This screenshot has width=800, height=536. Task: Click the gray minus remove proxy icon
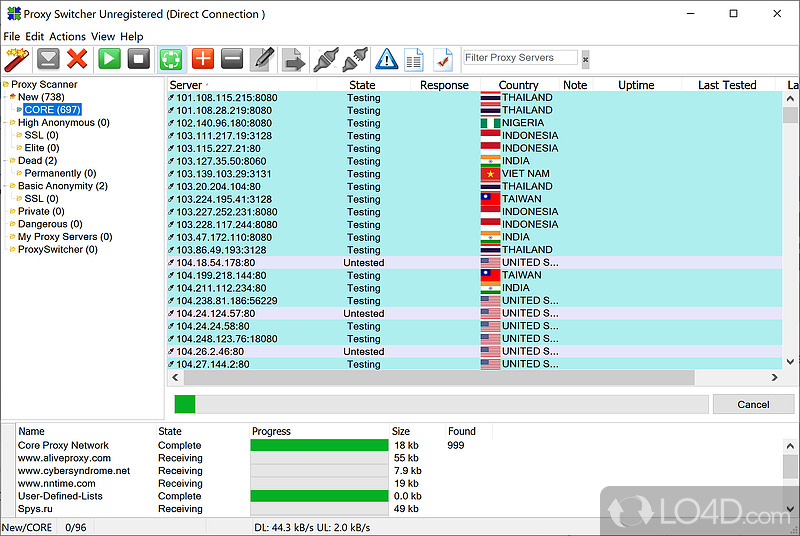coord(232,59)
